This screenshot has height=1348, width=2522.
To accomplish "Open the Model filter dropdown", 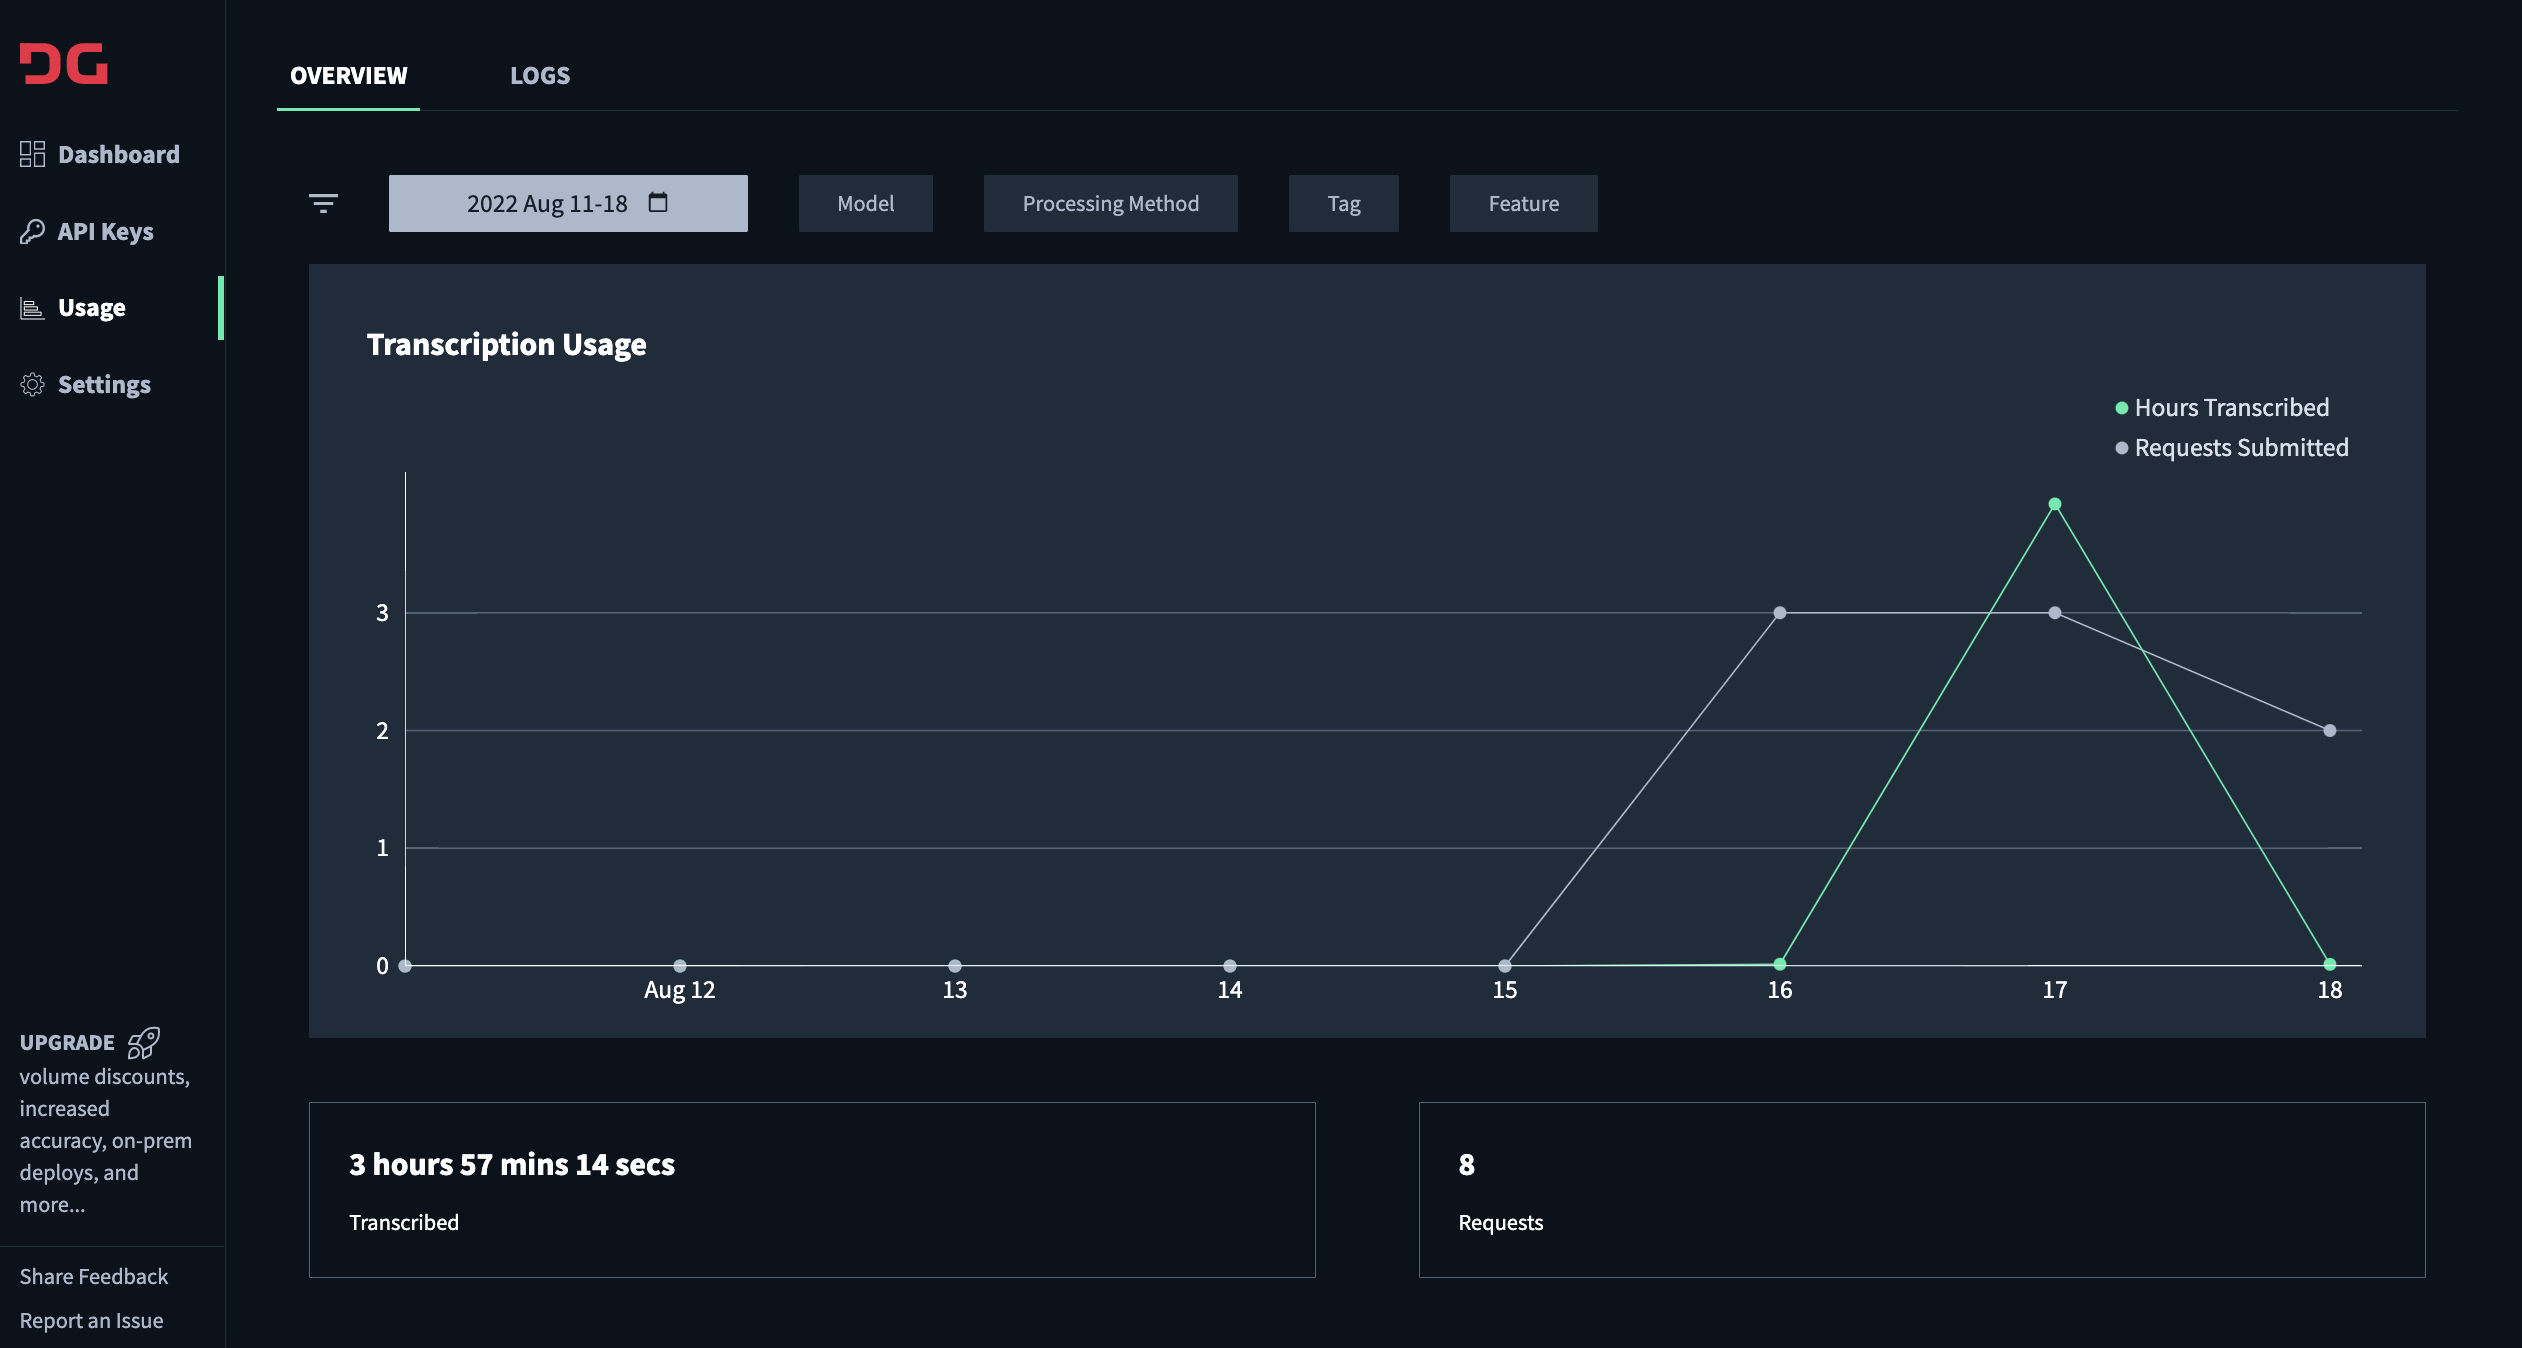I will tap(865, 203).
